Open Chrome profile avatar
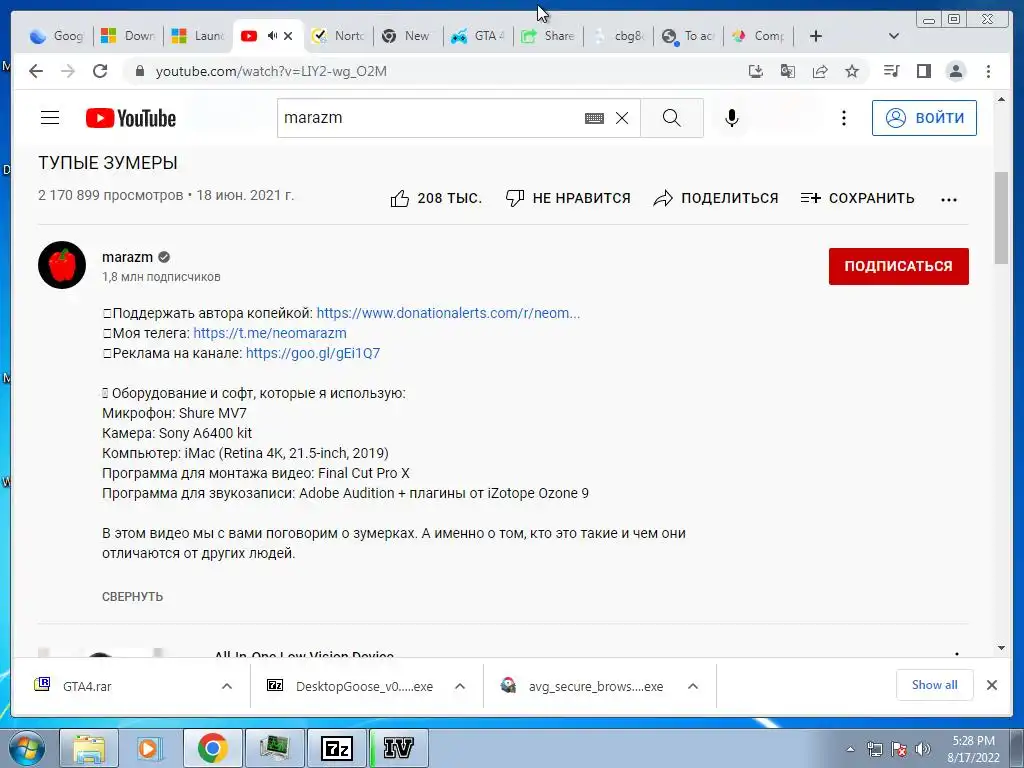The width and height of the screenshot is (1024, 768). point(955,71)
